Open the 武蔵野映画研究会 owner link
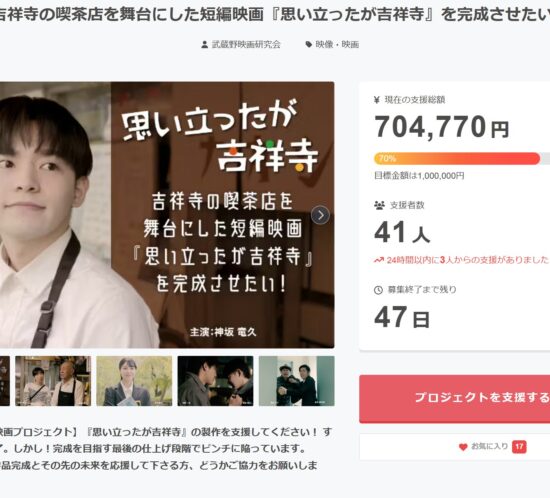The height and width of the screenshot is (498, 550). click(246, 45)
